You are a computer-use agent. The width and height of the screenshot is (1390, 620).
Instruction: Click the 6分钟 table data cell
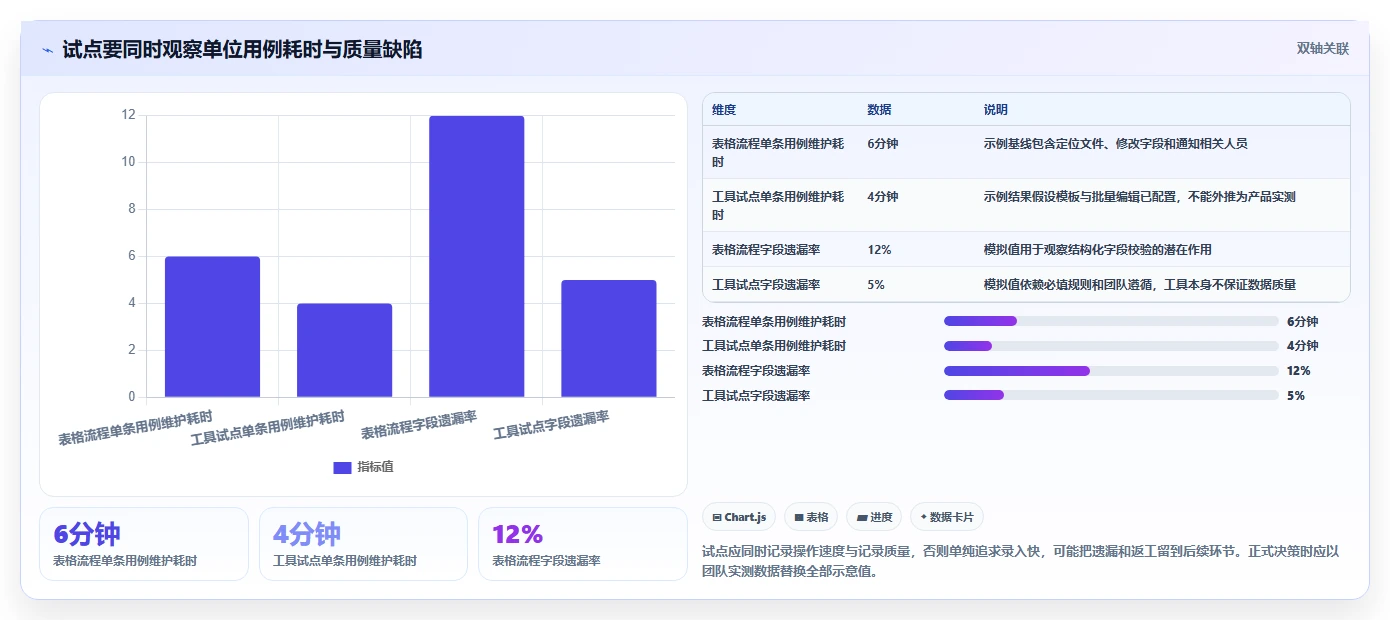pos(883,144)
